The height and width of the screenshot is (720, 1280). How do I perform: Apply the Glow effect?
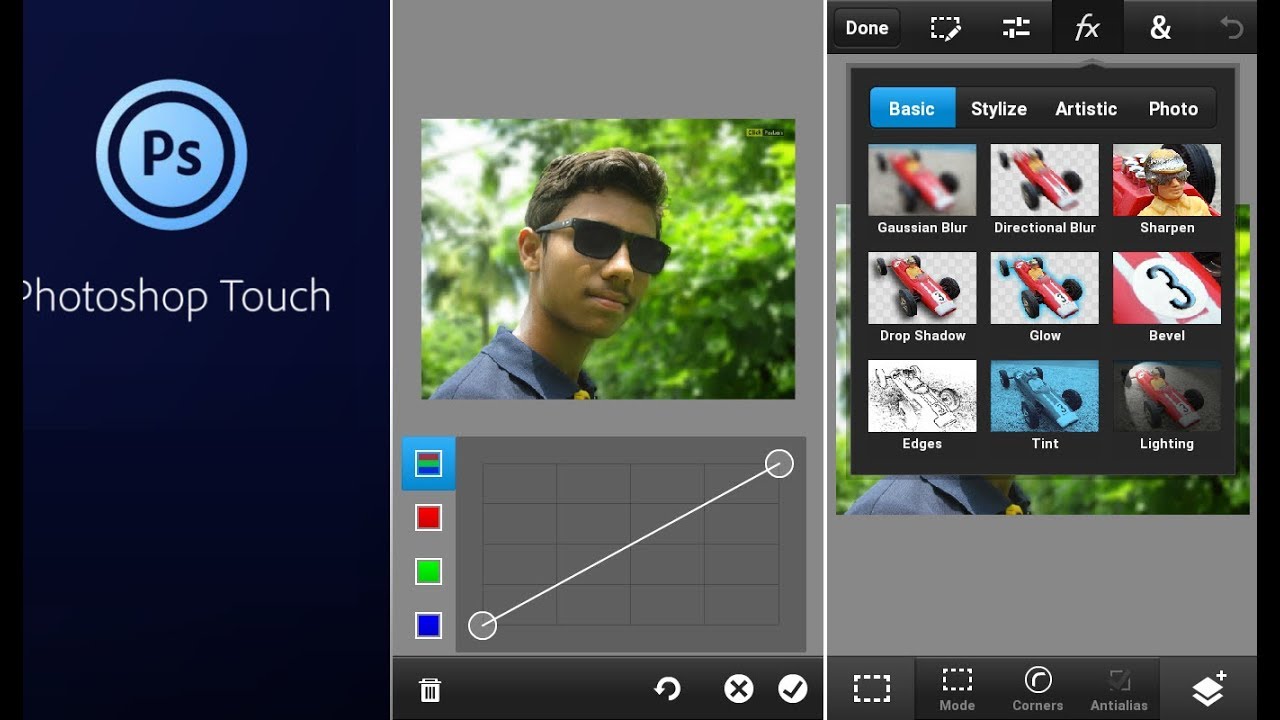[x=1044, y=298]
